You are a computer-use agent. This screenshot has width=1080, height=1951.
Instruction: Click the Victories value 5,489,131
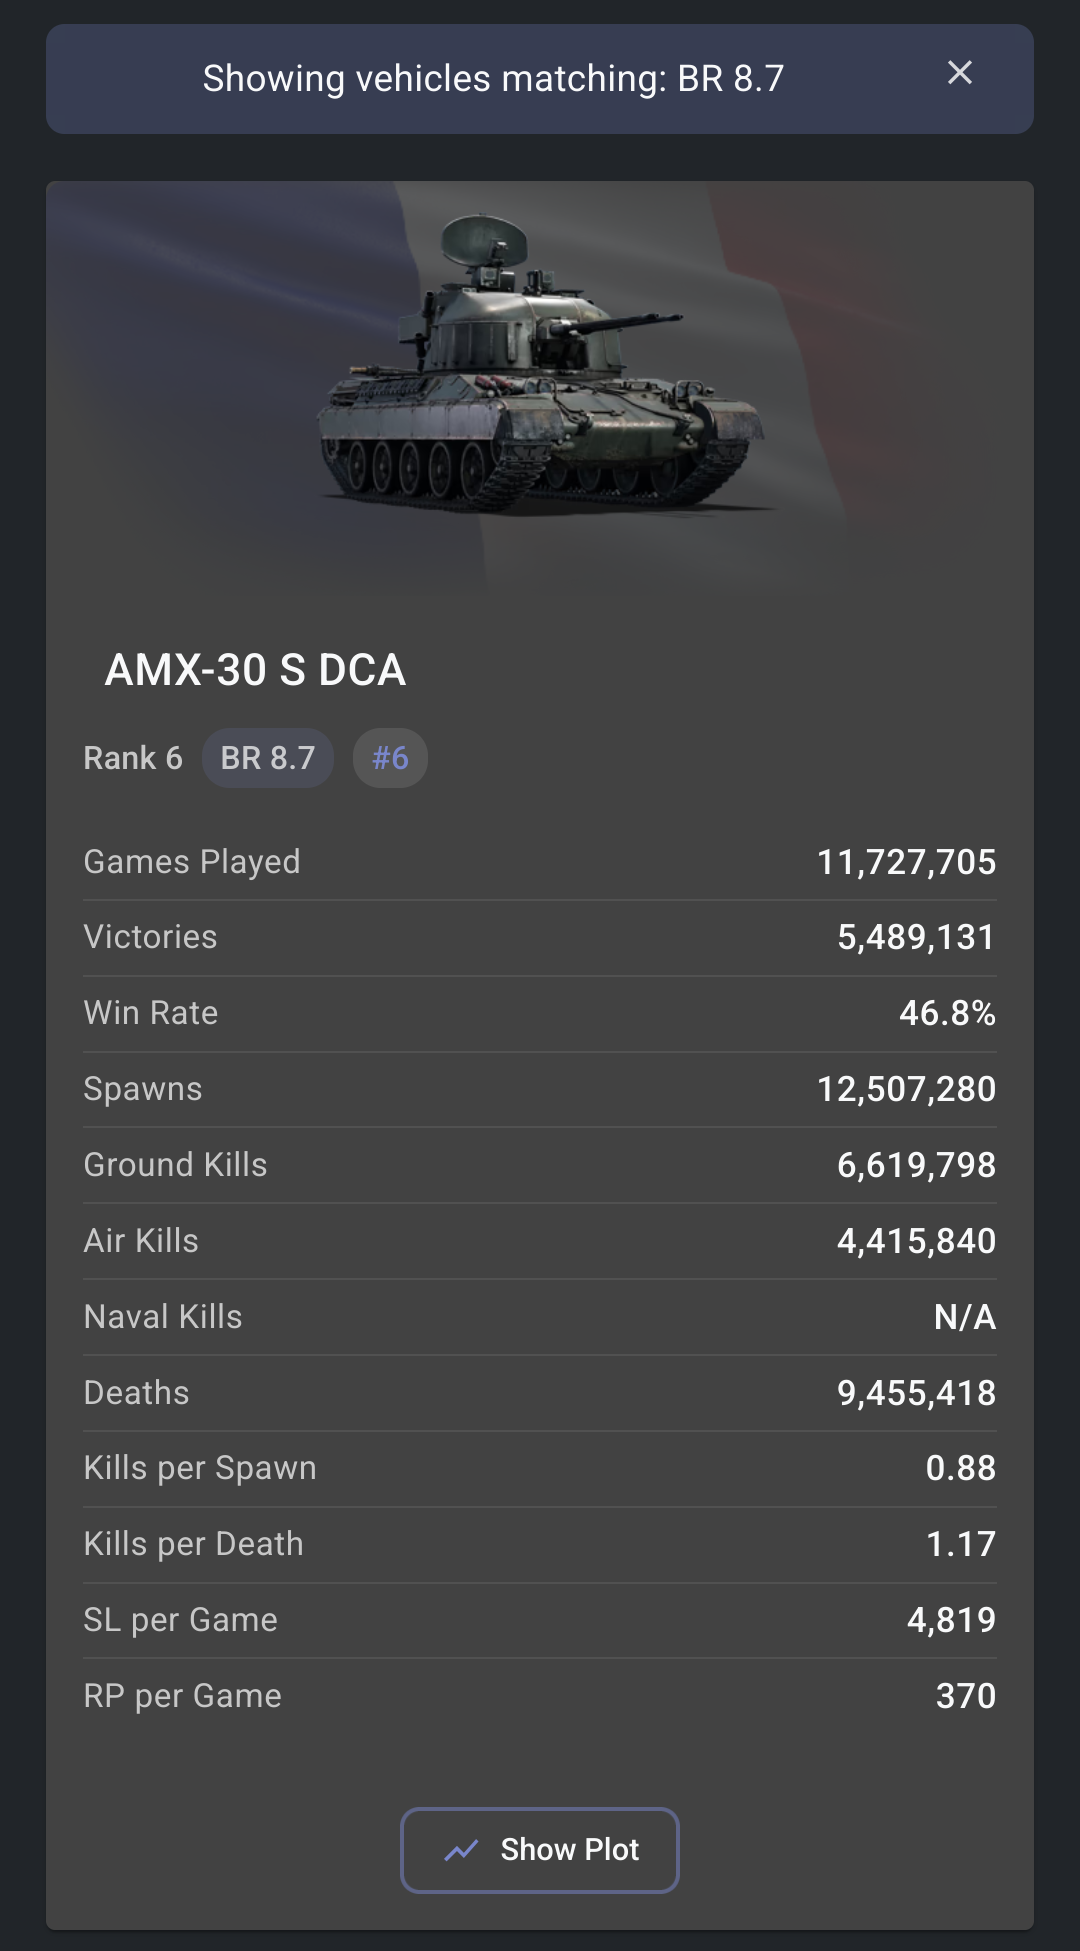(x=916, y=937)
